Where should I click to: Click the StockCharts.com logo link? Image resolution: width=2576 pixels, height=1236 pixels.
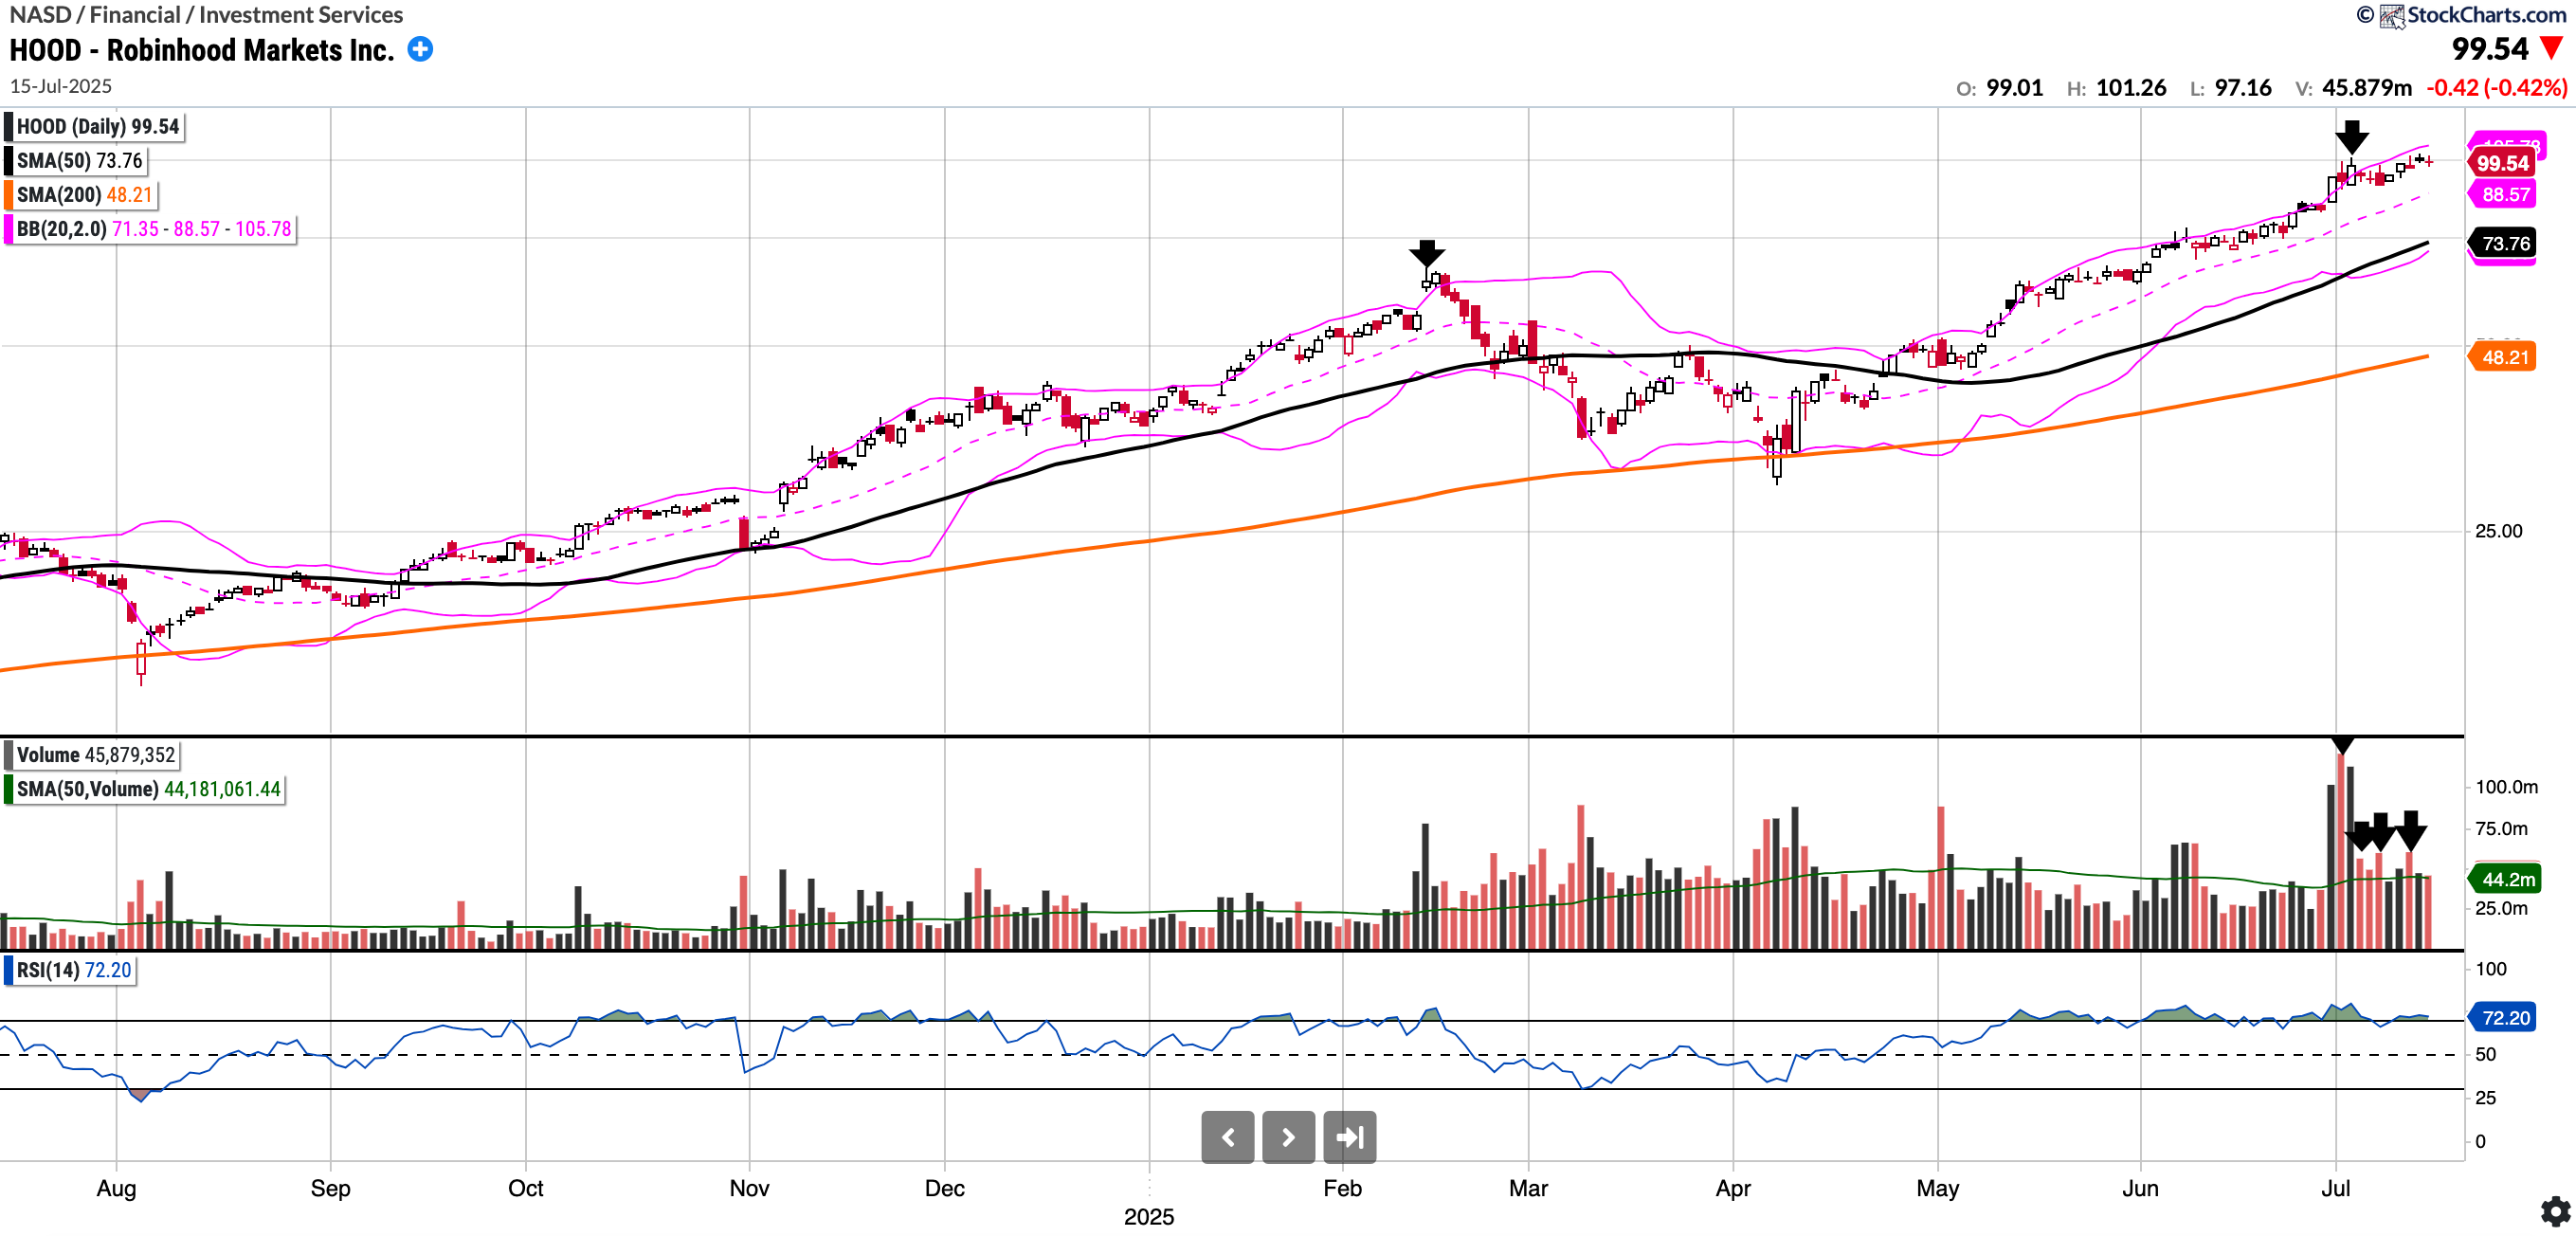click(2472, 15)
